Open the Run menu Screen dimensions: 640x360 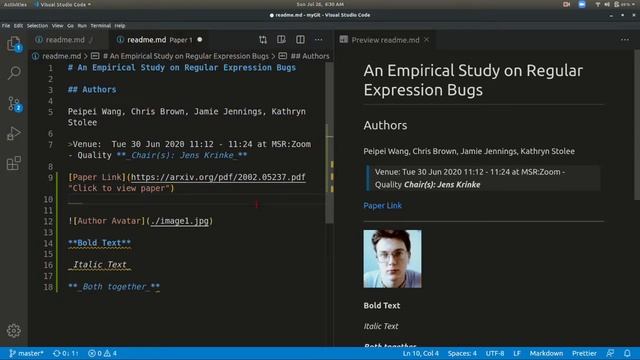(82, 26)
